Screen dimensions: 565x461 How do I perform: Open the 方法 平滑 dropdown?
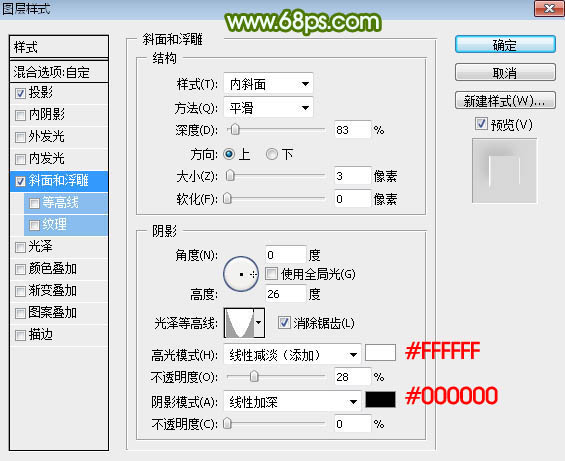click(x=268, y=107)
